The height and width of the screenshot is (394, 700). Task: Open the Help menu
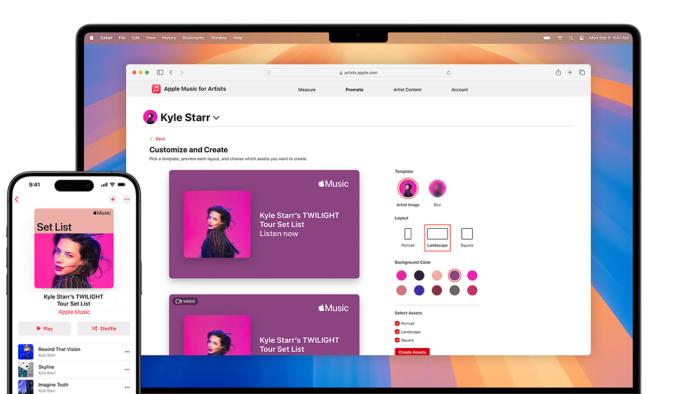(238, 38)
